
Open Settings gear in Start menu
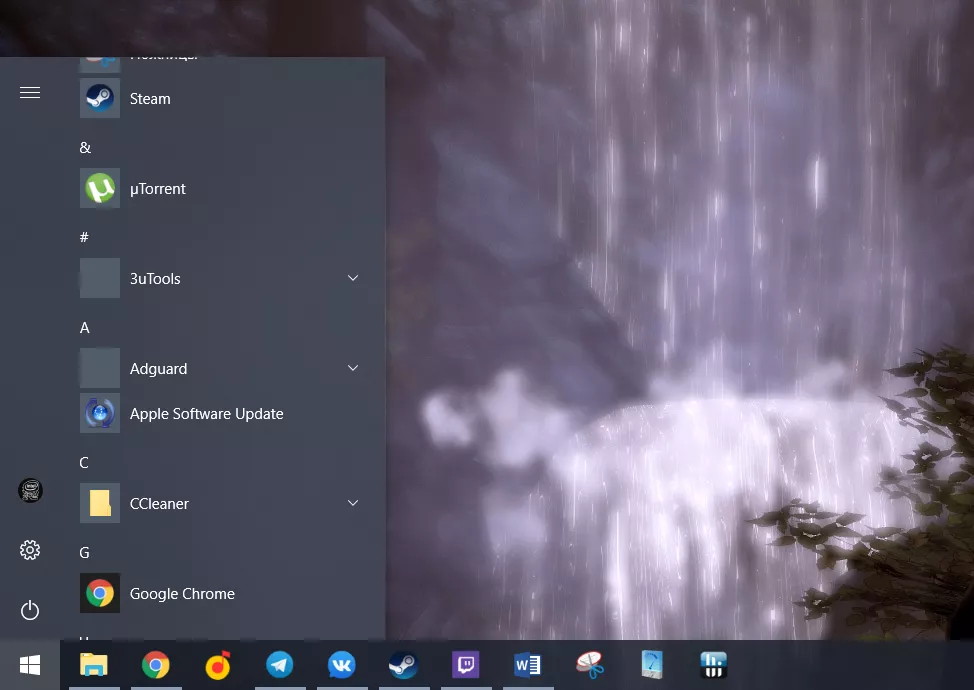pyautogui.click(x=30, y=550)
